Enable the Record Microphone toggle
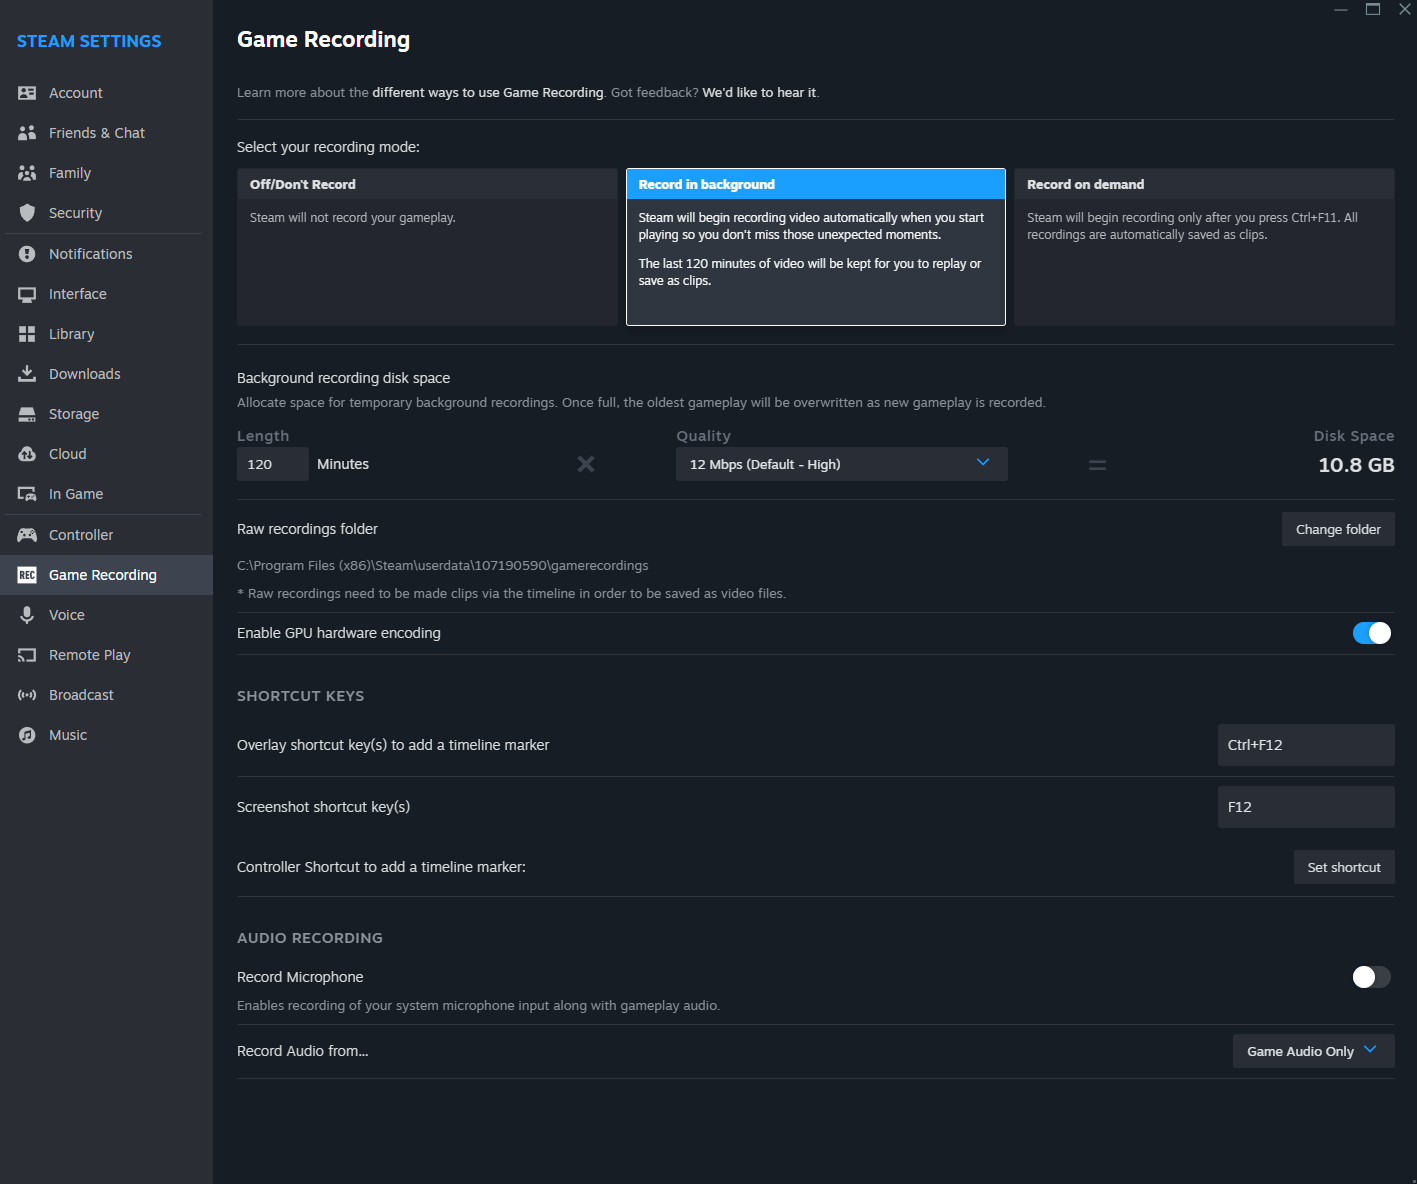 point(1371,977)
